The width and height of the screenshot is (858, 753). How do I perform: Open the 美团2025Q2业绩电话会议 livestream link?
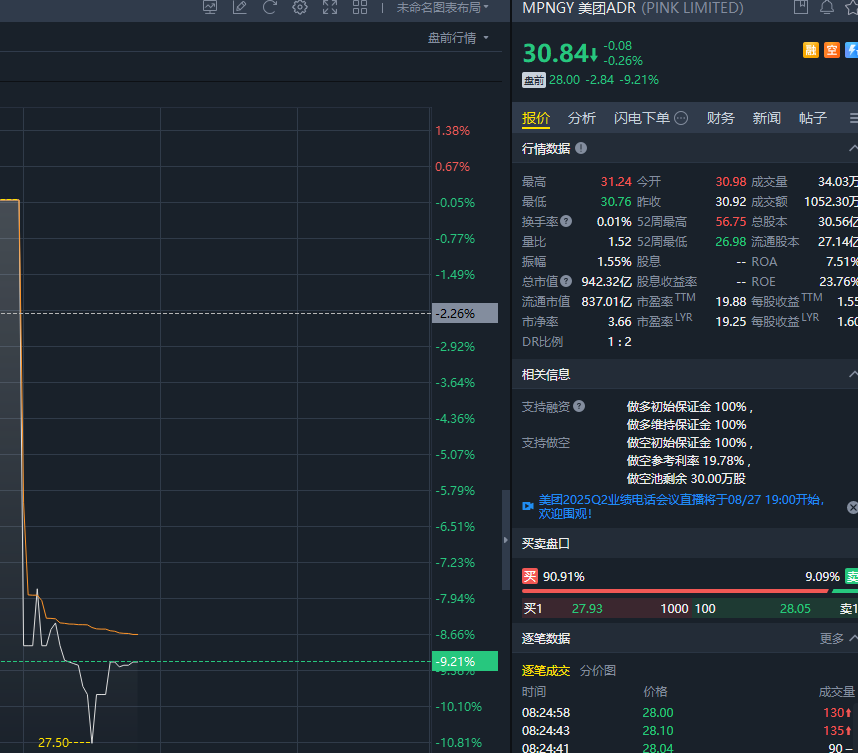[x=681, y=507]
